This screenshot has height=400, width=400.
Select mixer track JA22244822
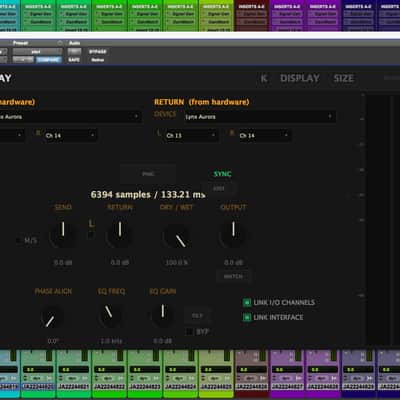(109, 387)
